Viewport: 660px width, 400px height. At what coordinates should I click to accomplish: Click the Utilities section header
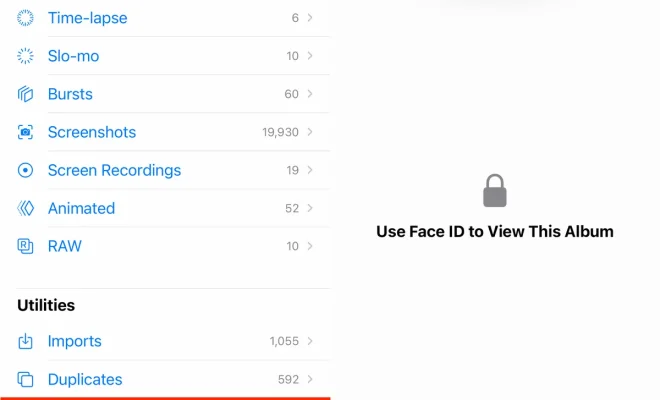[x=46, y=305]
